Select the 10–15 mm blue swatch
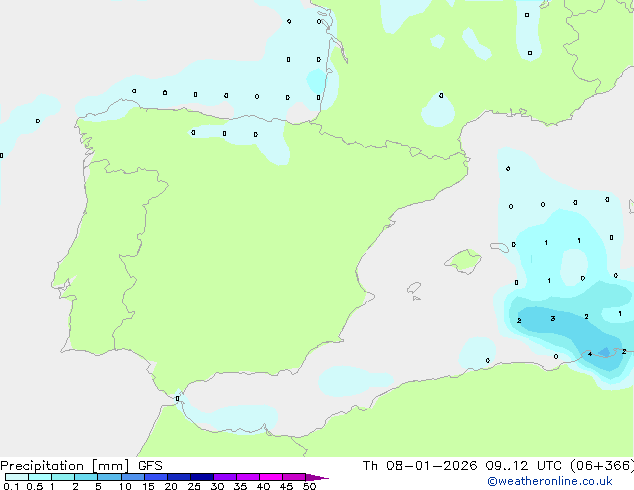 pyautogui.click(x=133, y=477)
